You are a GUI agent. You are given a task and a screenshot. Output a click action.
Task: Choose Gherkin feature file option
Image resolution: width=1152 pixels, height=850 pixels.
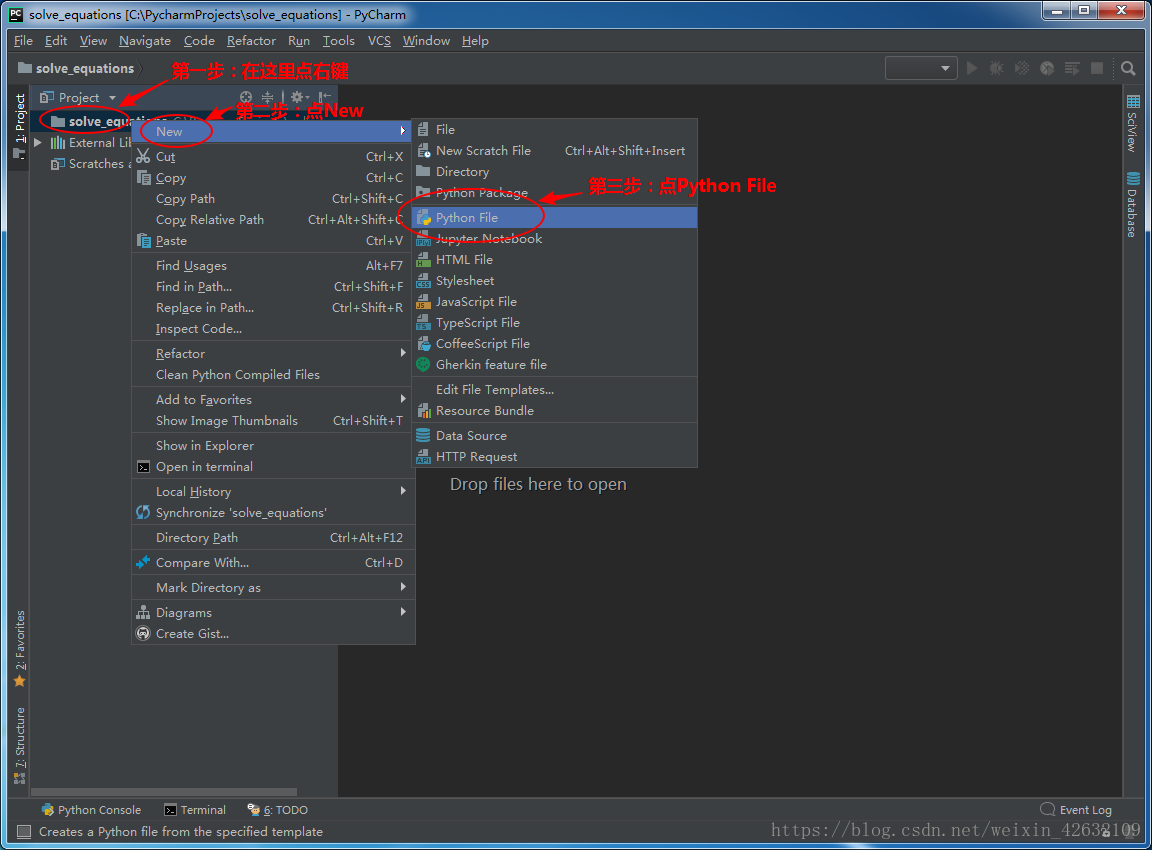click(555, 364)
